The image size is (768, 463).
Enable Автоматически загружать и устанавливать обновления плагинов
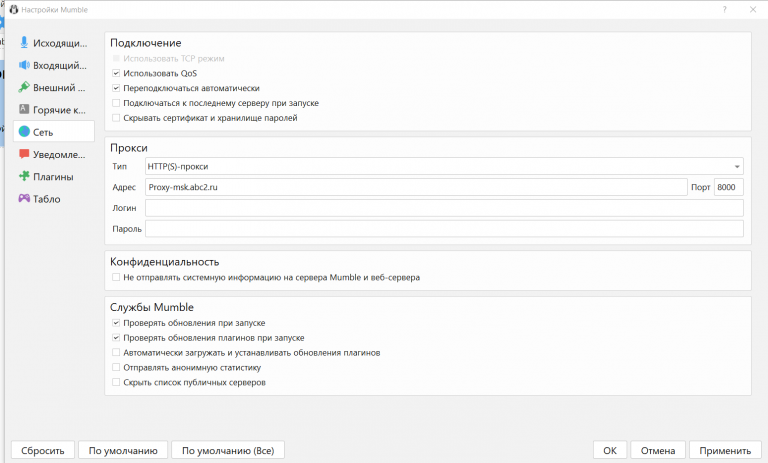(x=116, y=352)
